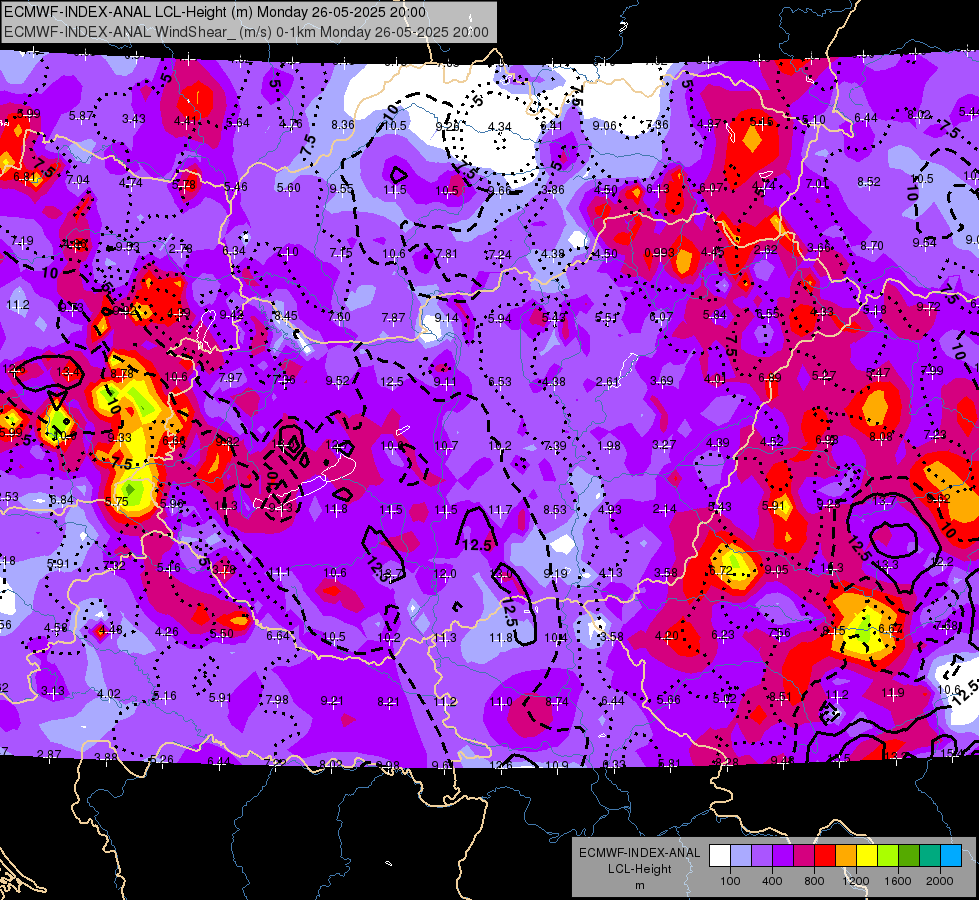Screen dimensions: 979x900
Task: Click the wind shear value 4.26
Action: click(167, 631)
